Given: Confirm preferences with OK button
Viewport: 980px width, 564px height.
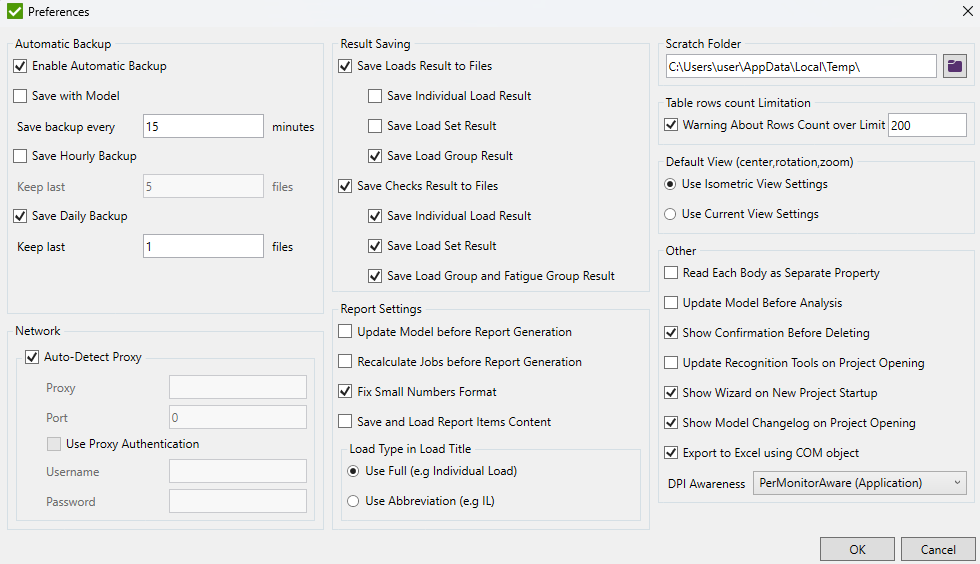Looking at the screenshot, I should pos(857,549).
